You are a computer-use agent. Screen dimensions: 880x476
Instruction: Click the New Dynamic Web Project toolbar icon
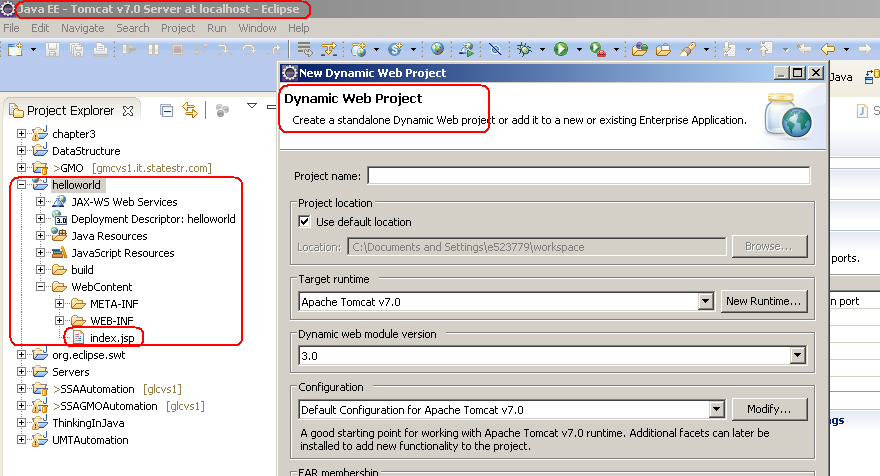359,49
